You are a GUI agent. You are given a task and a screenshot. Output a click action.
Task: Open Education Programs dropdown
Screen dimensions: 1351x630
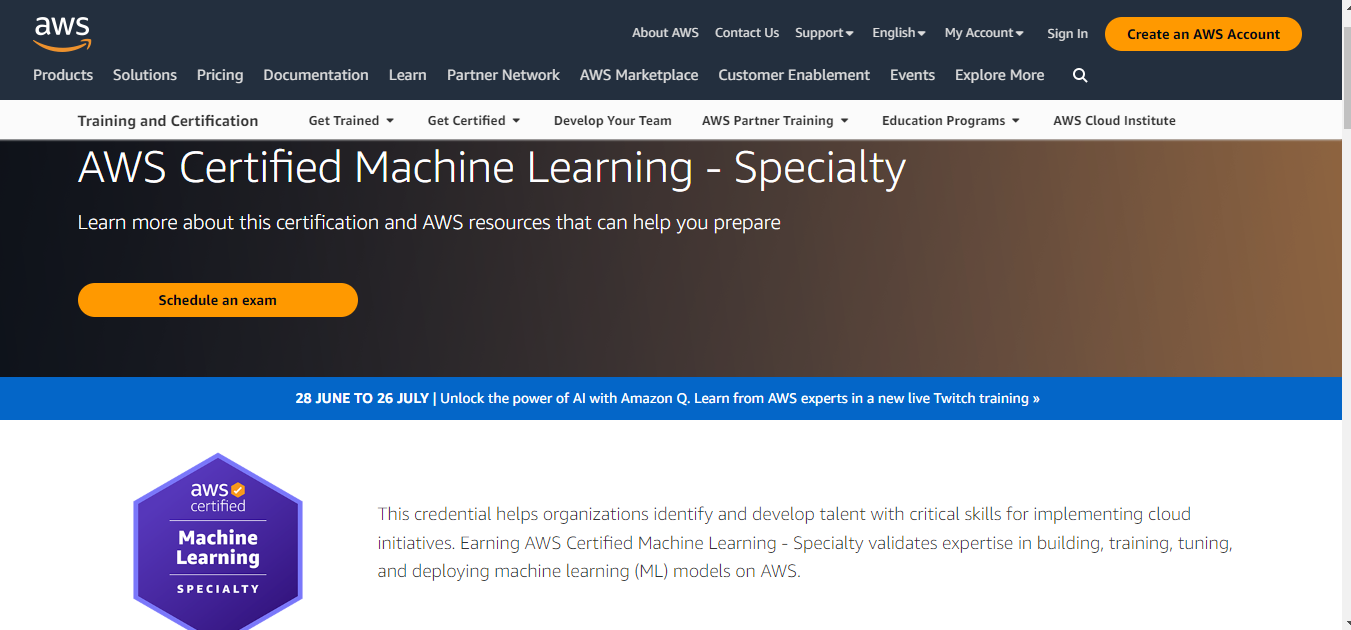(950, 121)
